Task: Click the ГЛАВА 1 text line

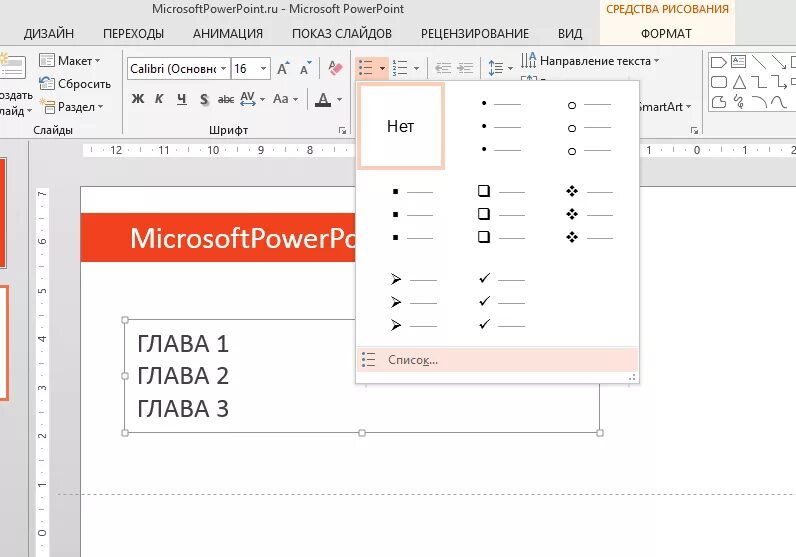Action: (183, 344)
